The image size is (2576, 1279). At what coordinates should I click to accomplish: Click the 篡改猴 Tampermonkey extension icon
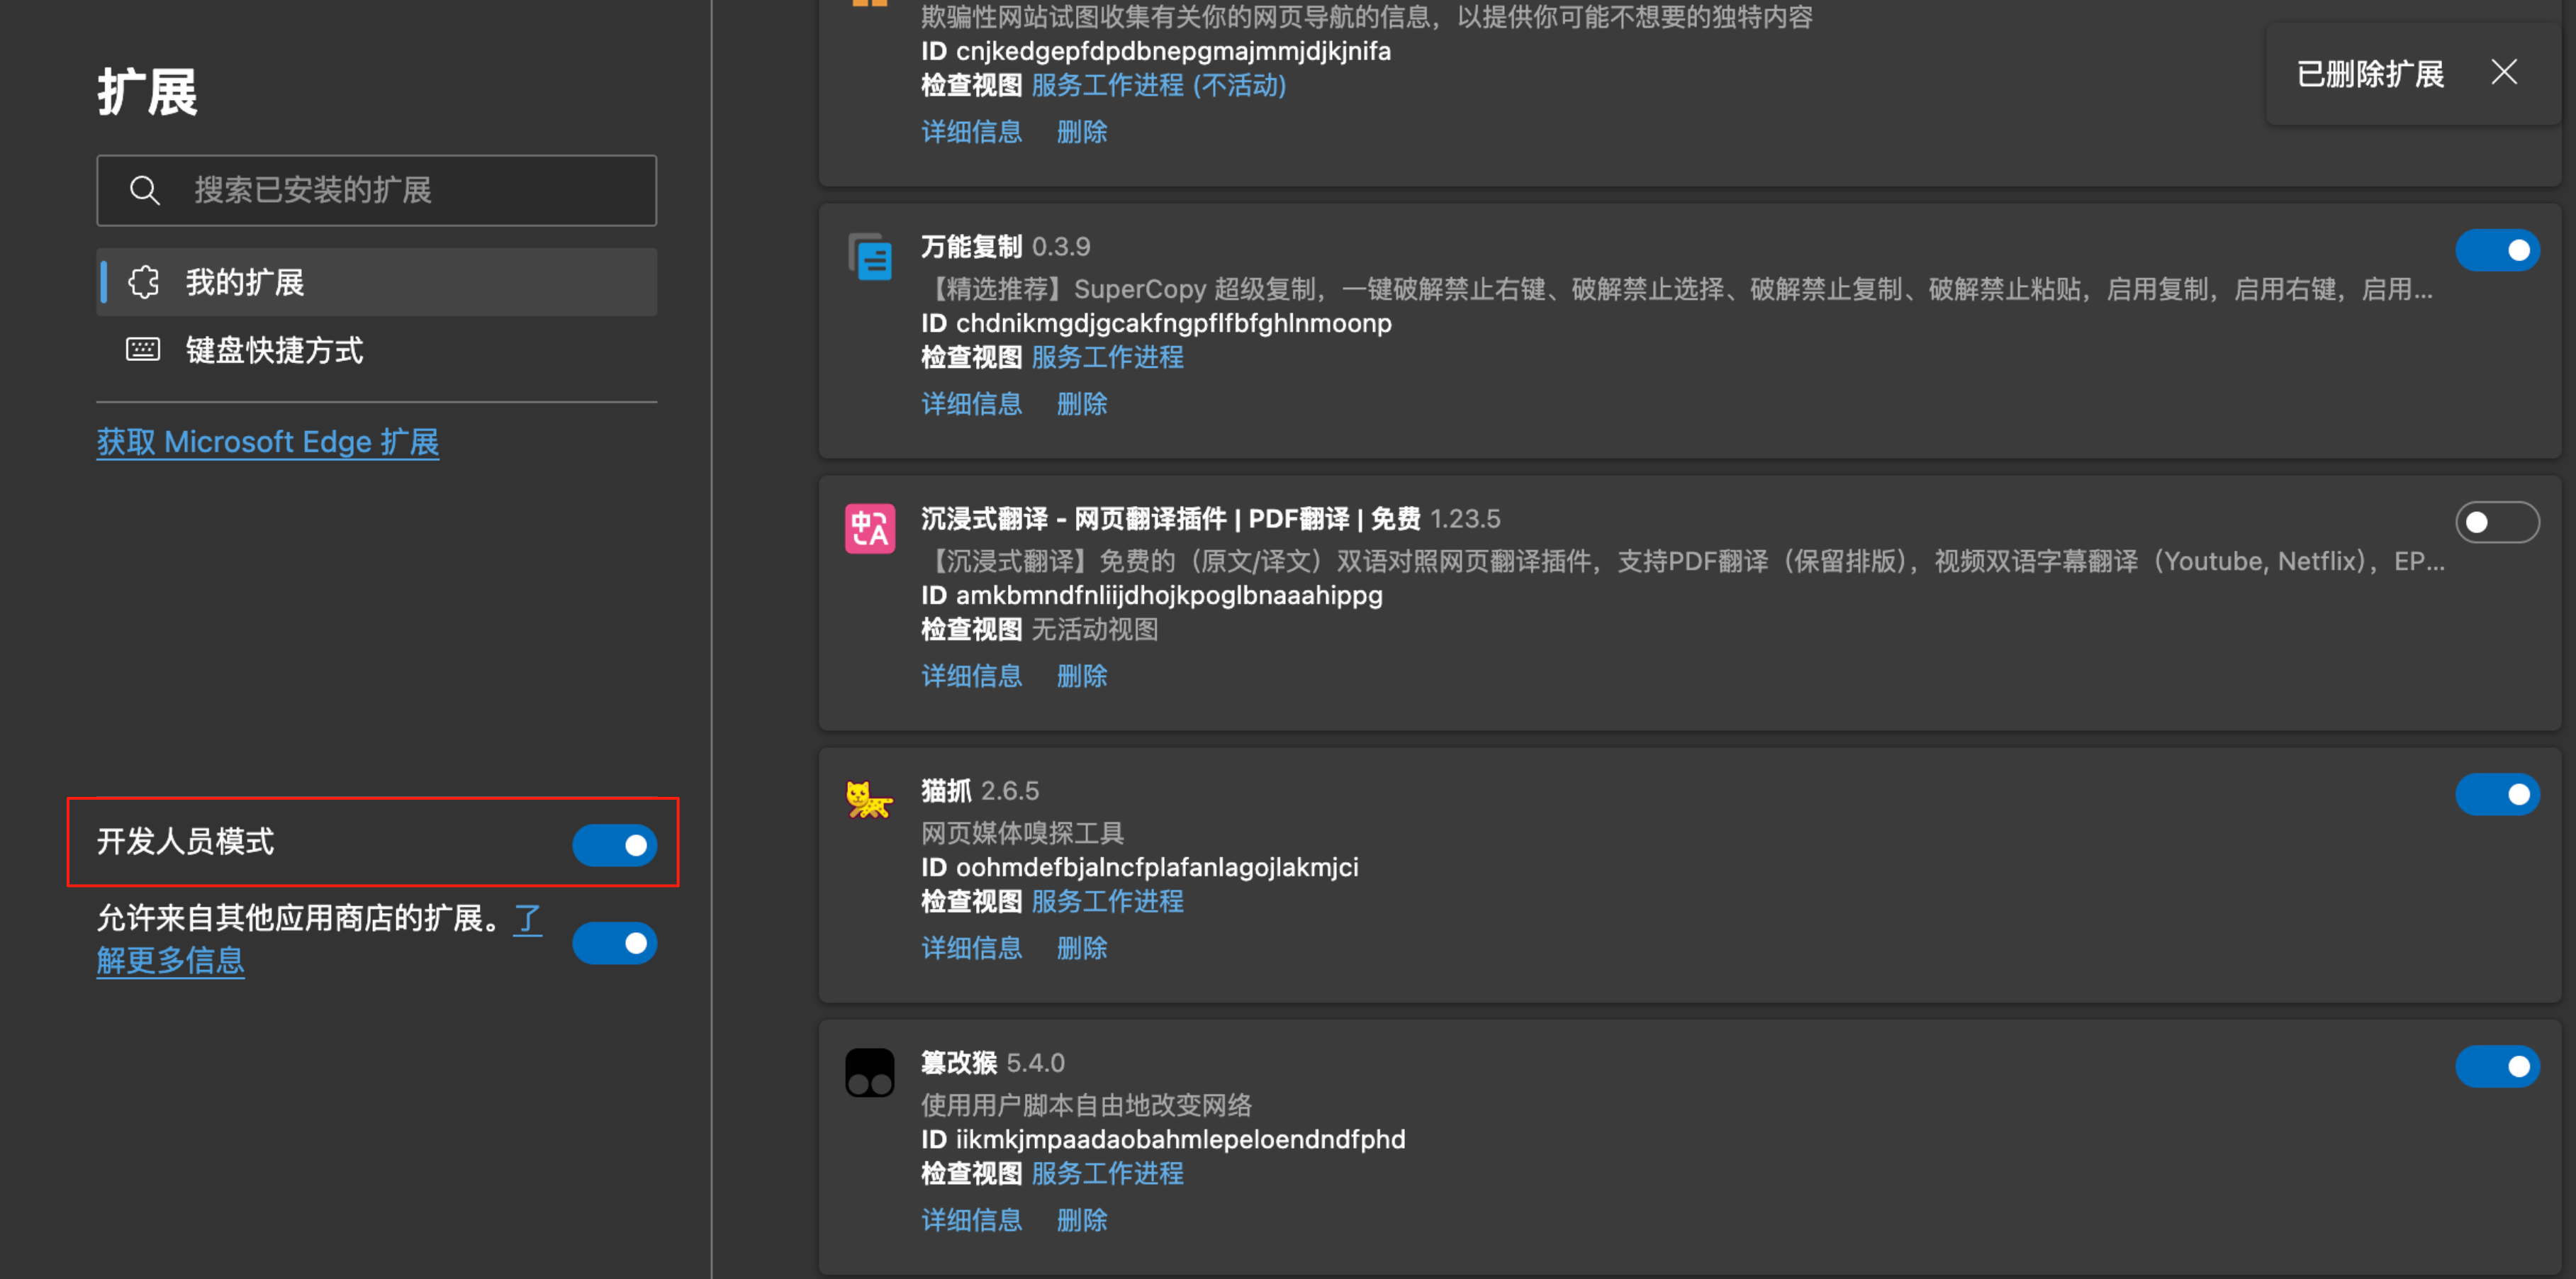(869, 1073)
